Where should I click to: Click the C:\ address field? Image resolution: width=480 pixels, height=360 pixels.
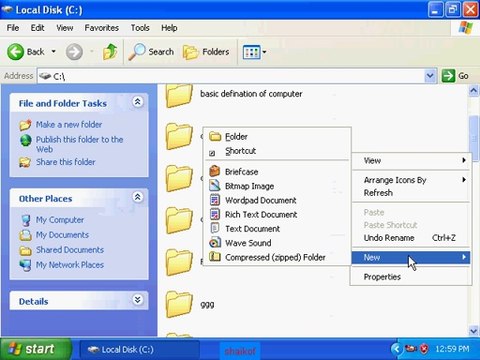coord(231,76)
